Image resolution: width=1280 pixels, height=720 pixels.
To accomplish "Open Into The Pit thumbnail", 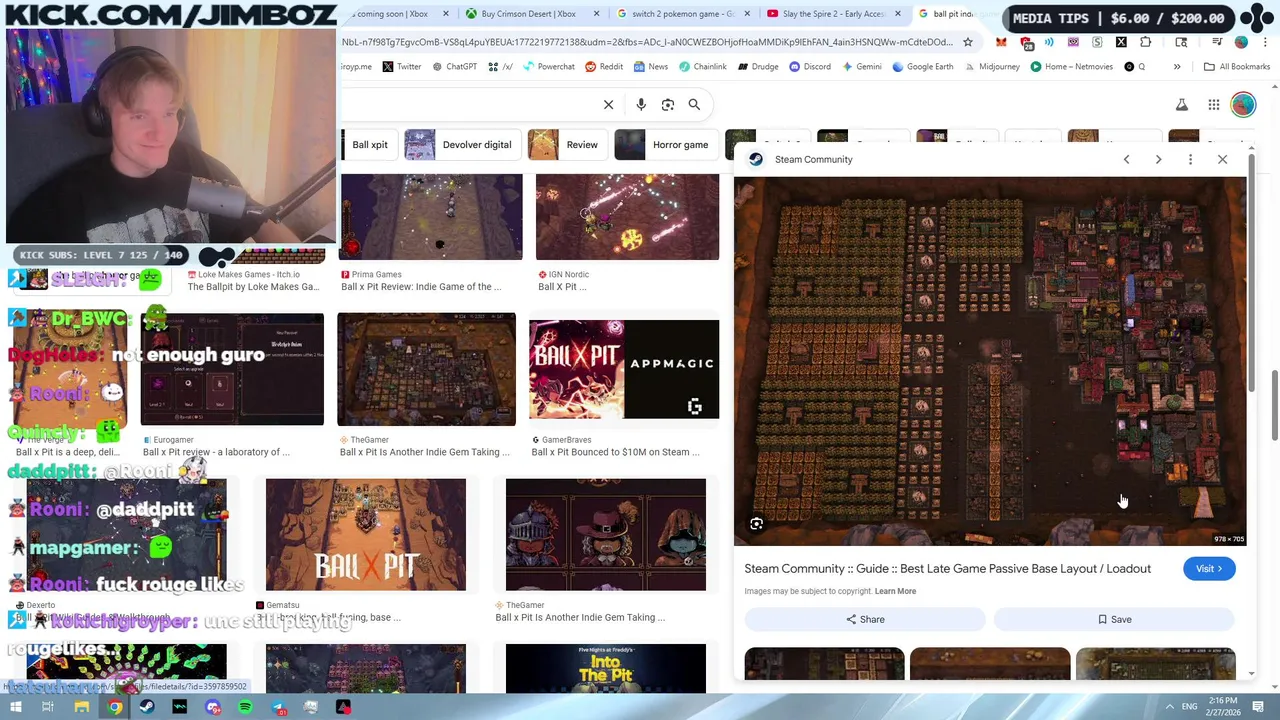I will click(606, 668).
